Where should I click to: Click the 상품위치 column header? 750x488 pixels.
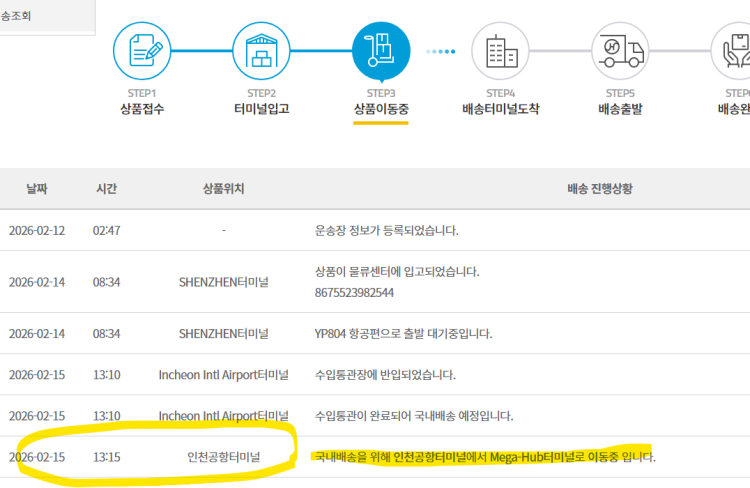223,188
